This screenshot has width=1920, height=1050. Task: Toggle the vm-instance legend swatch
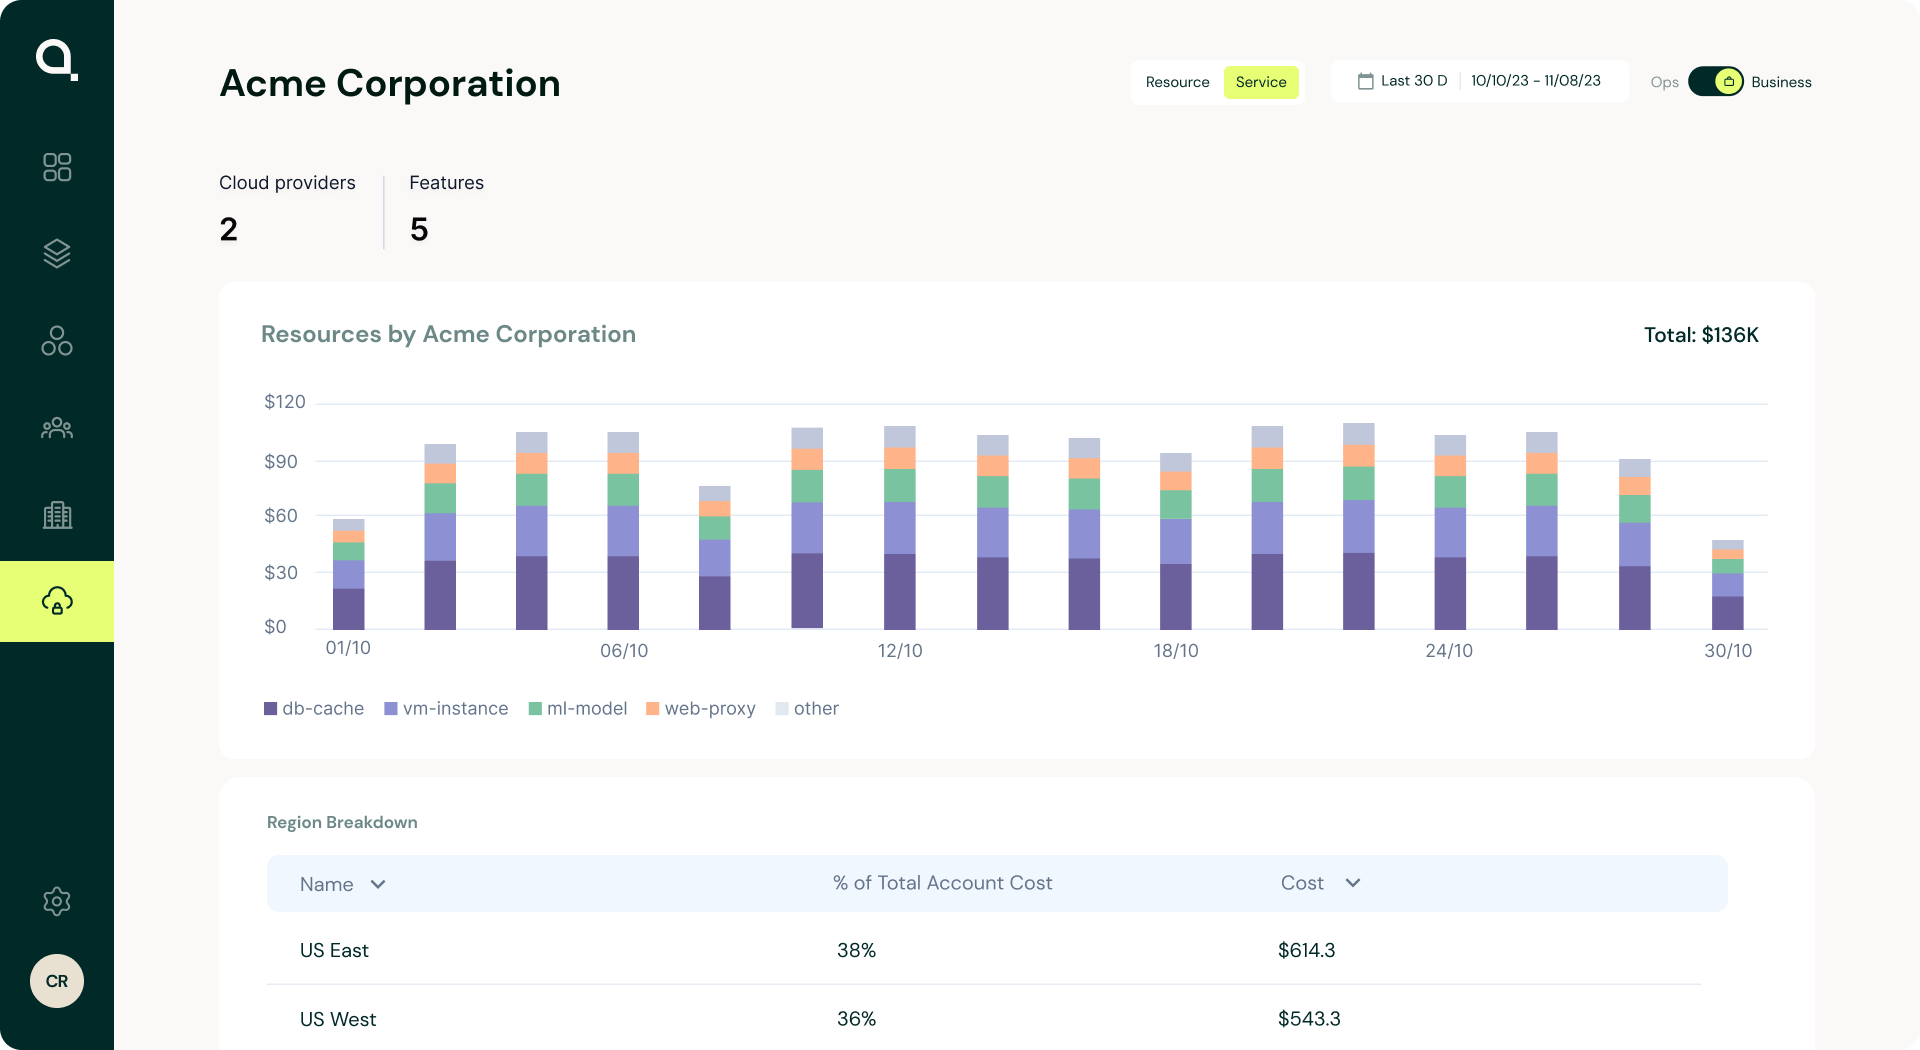click(x=391, y=709)
